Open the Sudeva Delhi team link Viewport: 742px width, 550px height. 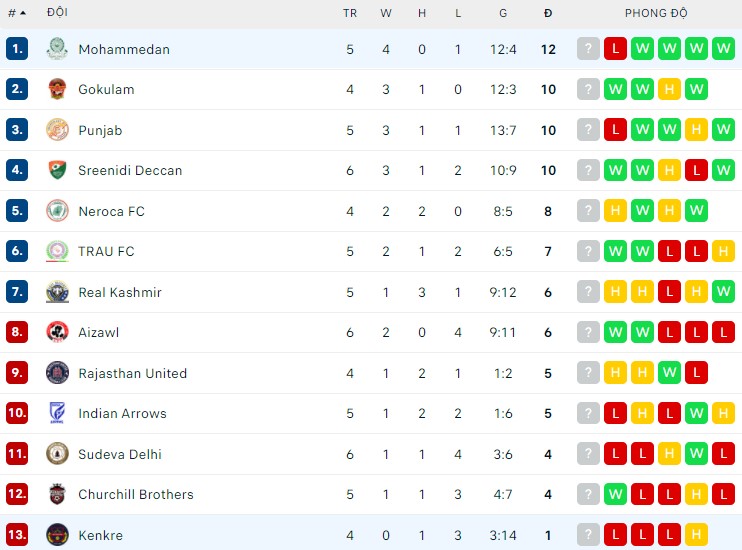[119, 454]
